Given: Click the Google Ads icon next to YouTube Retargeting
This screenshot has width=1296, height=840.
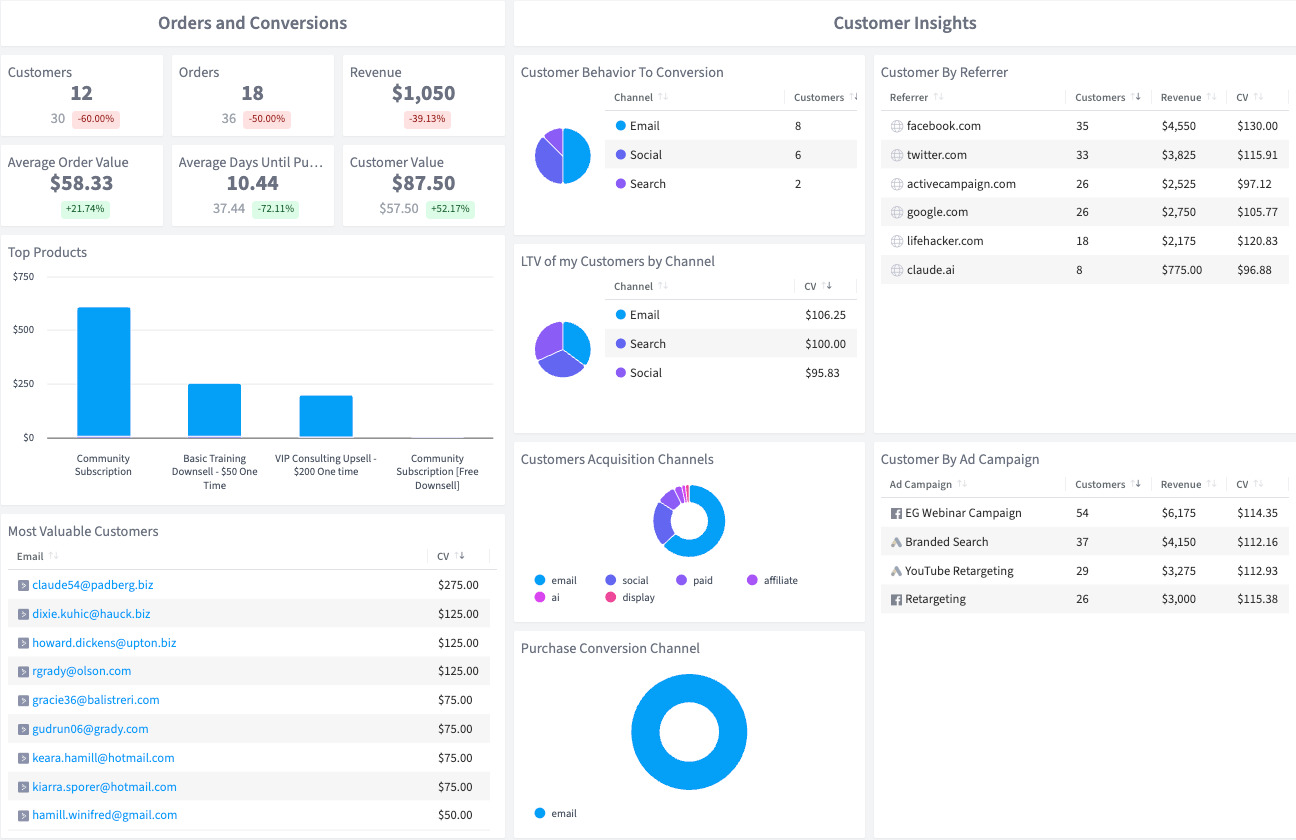Looking at the screenshot, I should point(896,571).
